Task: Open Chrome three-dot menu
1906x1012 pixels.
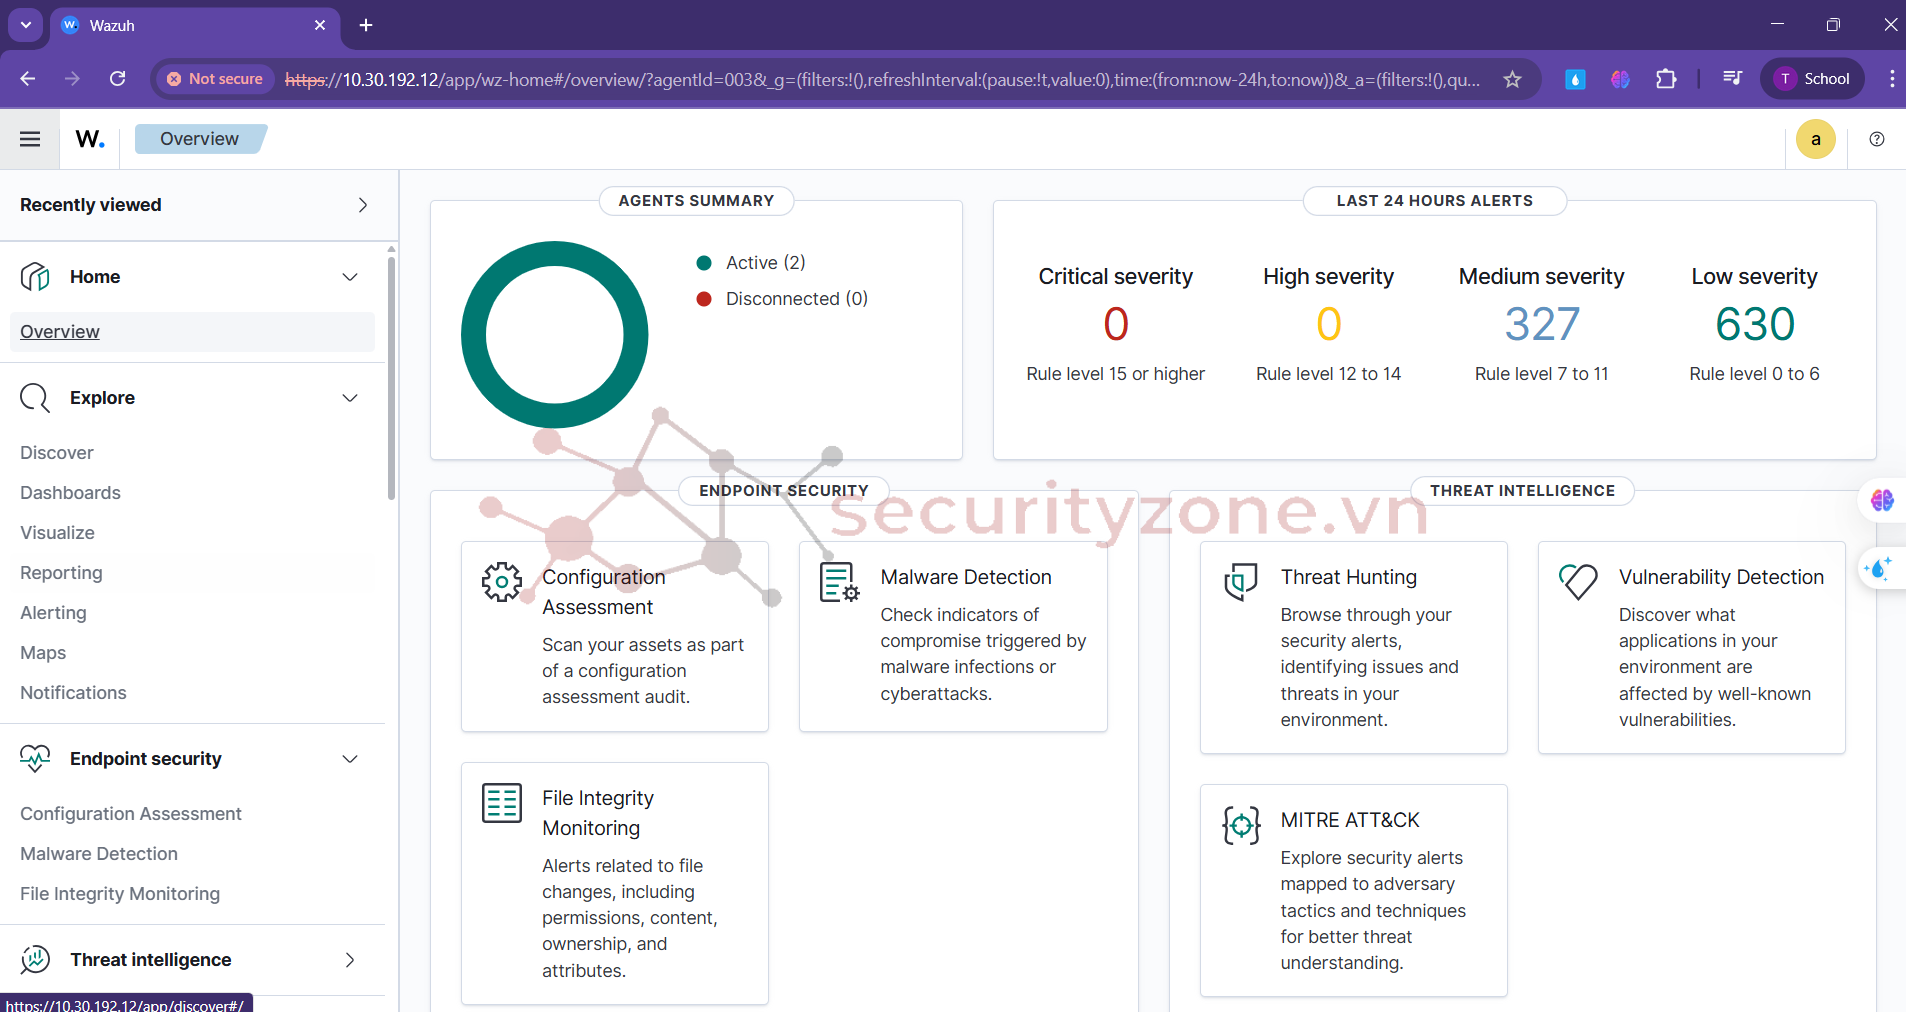Action: (x=1891, y=79)
